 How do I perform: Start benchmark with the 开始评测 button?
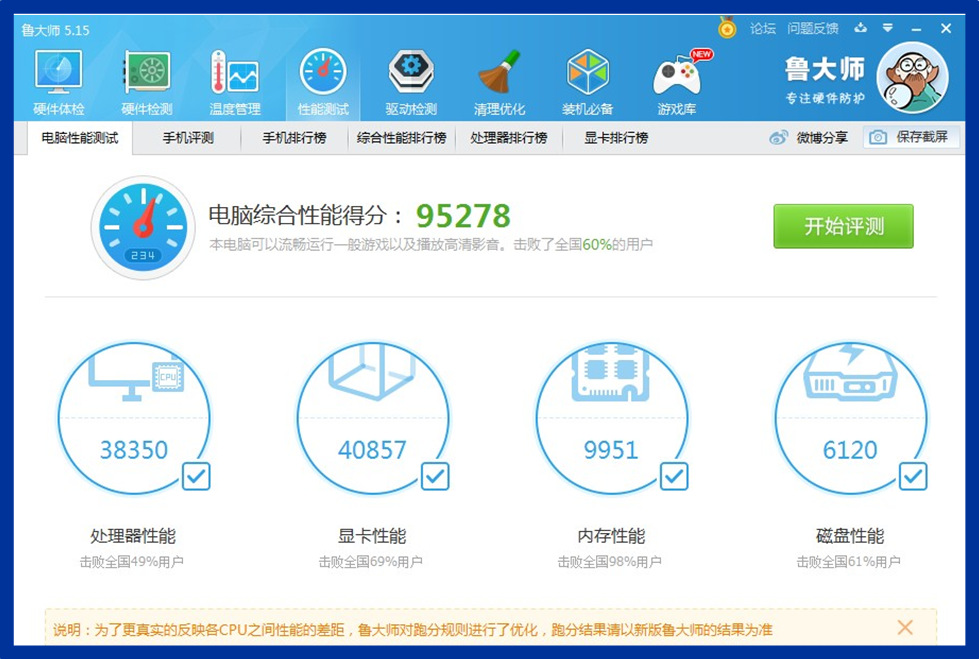point(843,226)
